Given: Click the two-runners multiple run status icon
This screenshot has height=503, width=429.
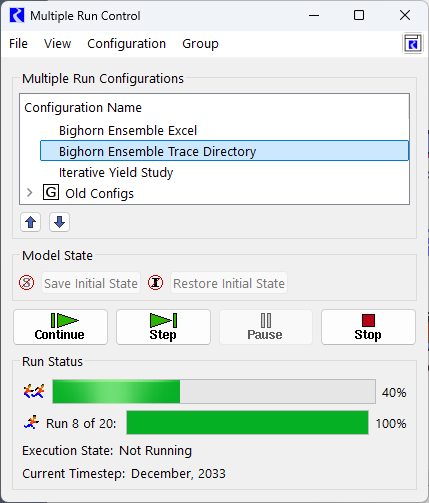Looking at the screenshot, I should 34,391.
